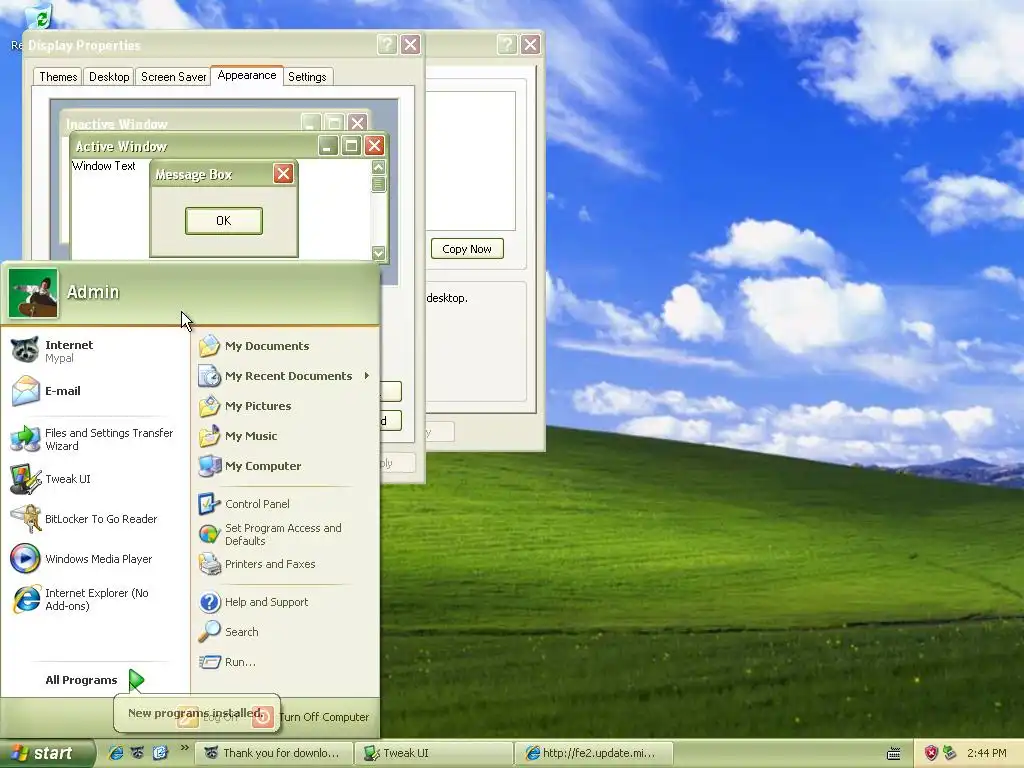The width and height of the screenshot is (1024, 768).
Task: Launch Internet Explorer from Quick Launch
Action: pyautogui.click(x=116, y=753)
